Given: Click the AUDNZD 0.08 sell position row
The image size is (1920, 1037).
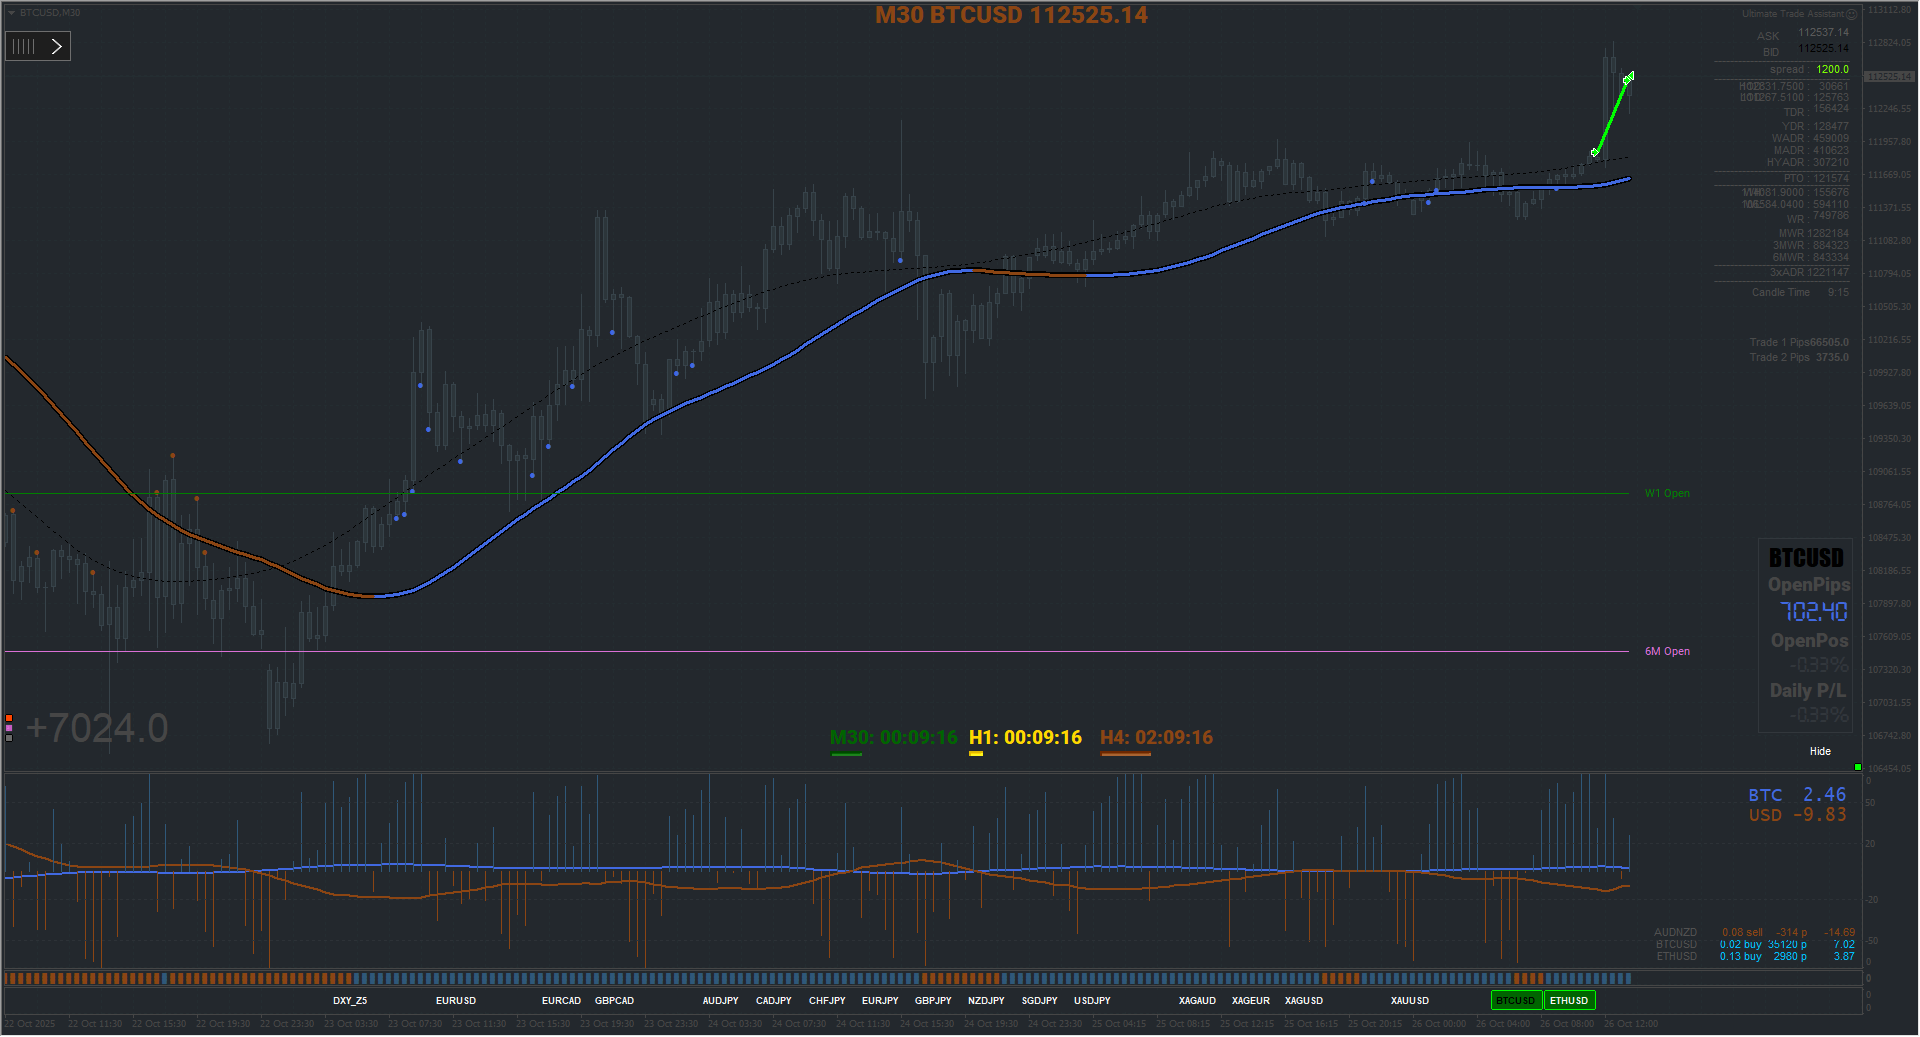Looking at the screenshot, I should [x=1754, y=932].
